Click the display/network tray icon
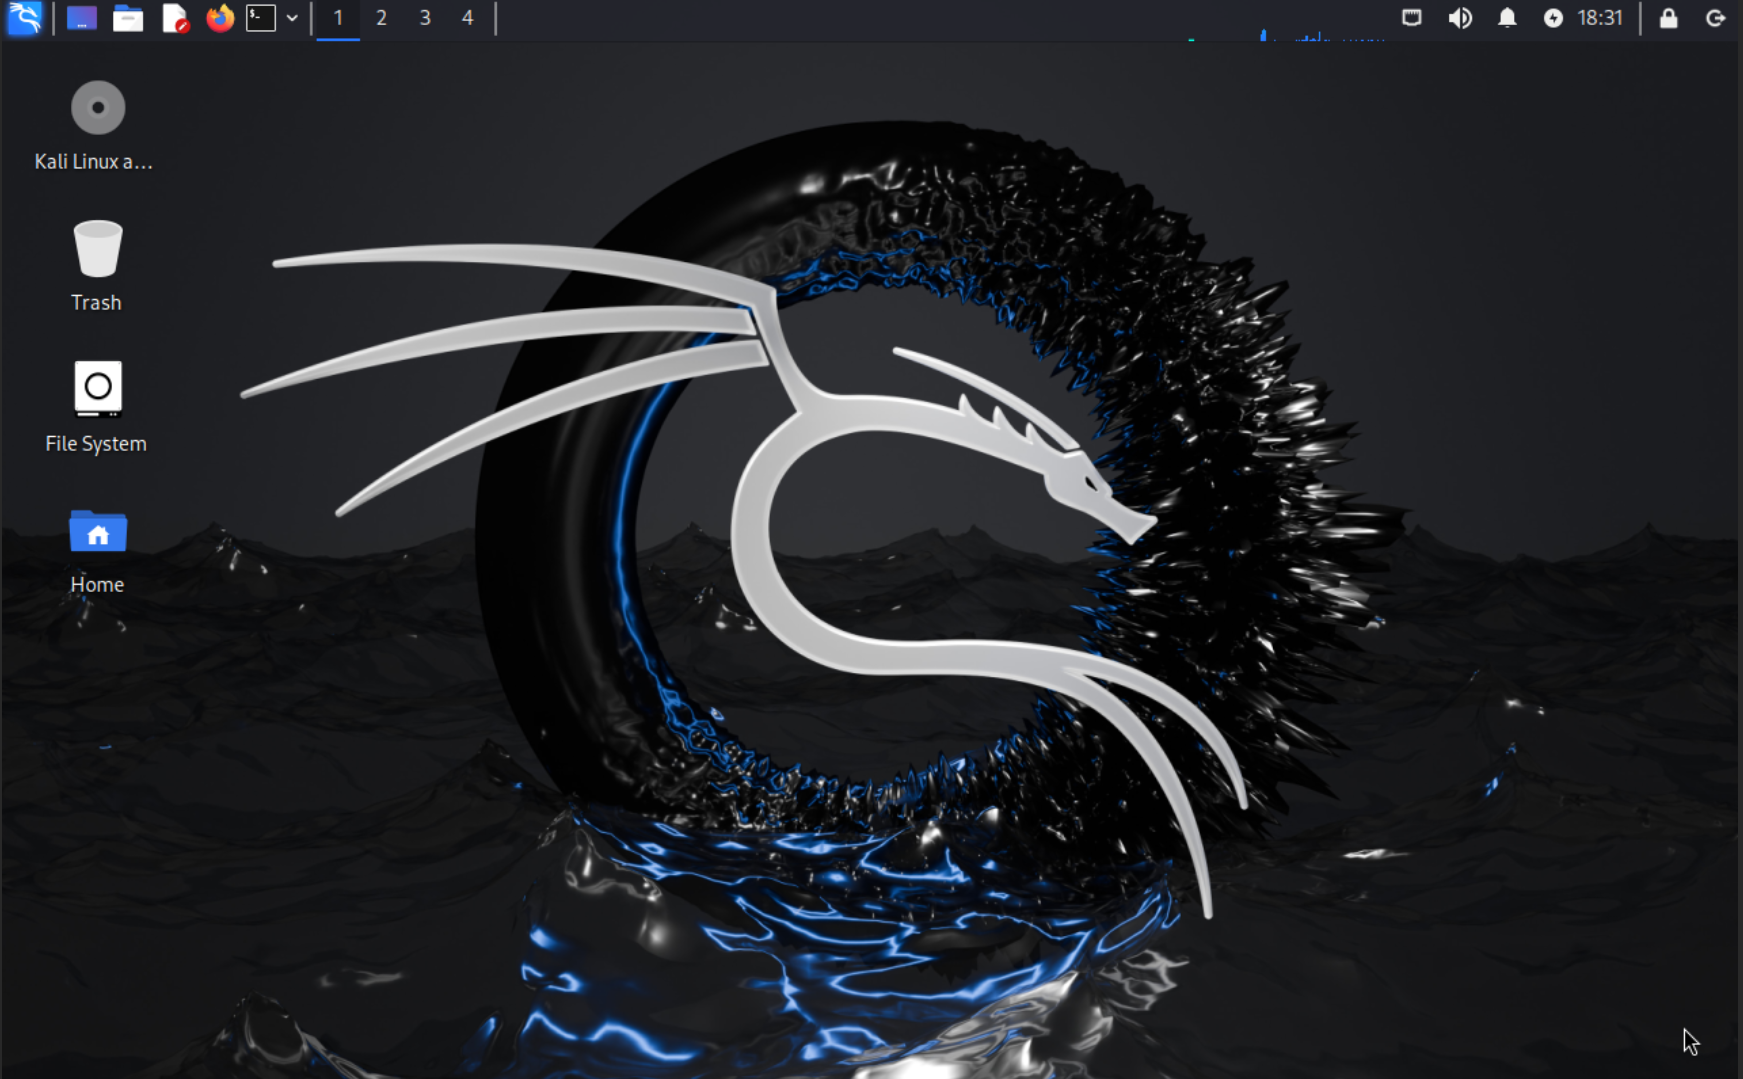This screenshot has width=1743, height=1079. (x=1412, y=18)
